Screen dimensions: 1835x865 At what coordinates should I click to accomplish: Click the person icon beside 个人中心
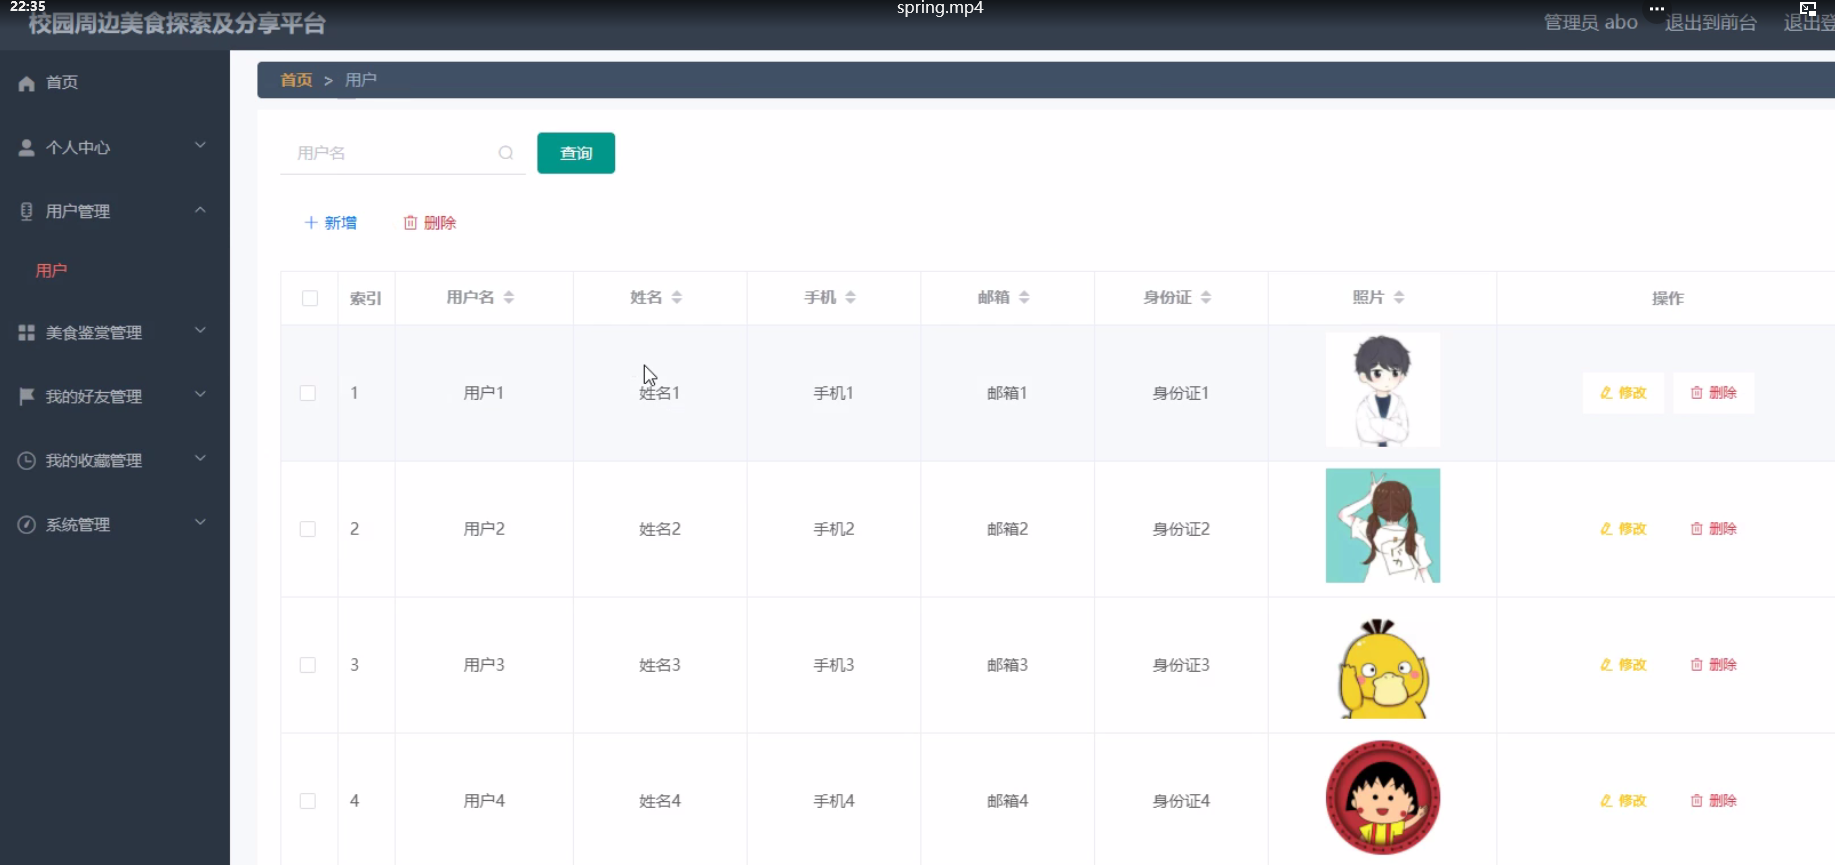click(x=27, y=147)
